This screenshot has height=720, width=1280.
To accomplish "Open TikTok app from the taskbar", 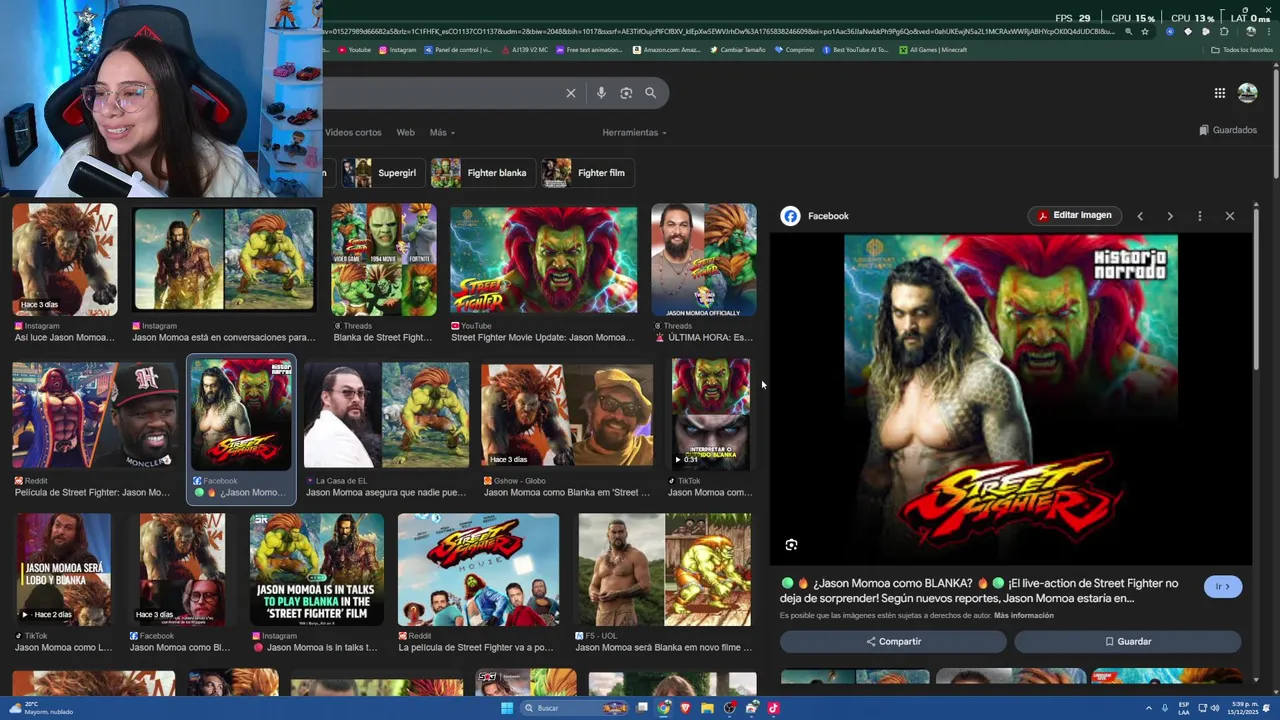I will point(773,708).
